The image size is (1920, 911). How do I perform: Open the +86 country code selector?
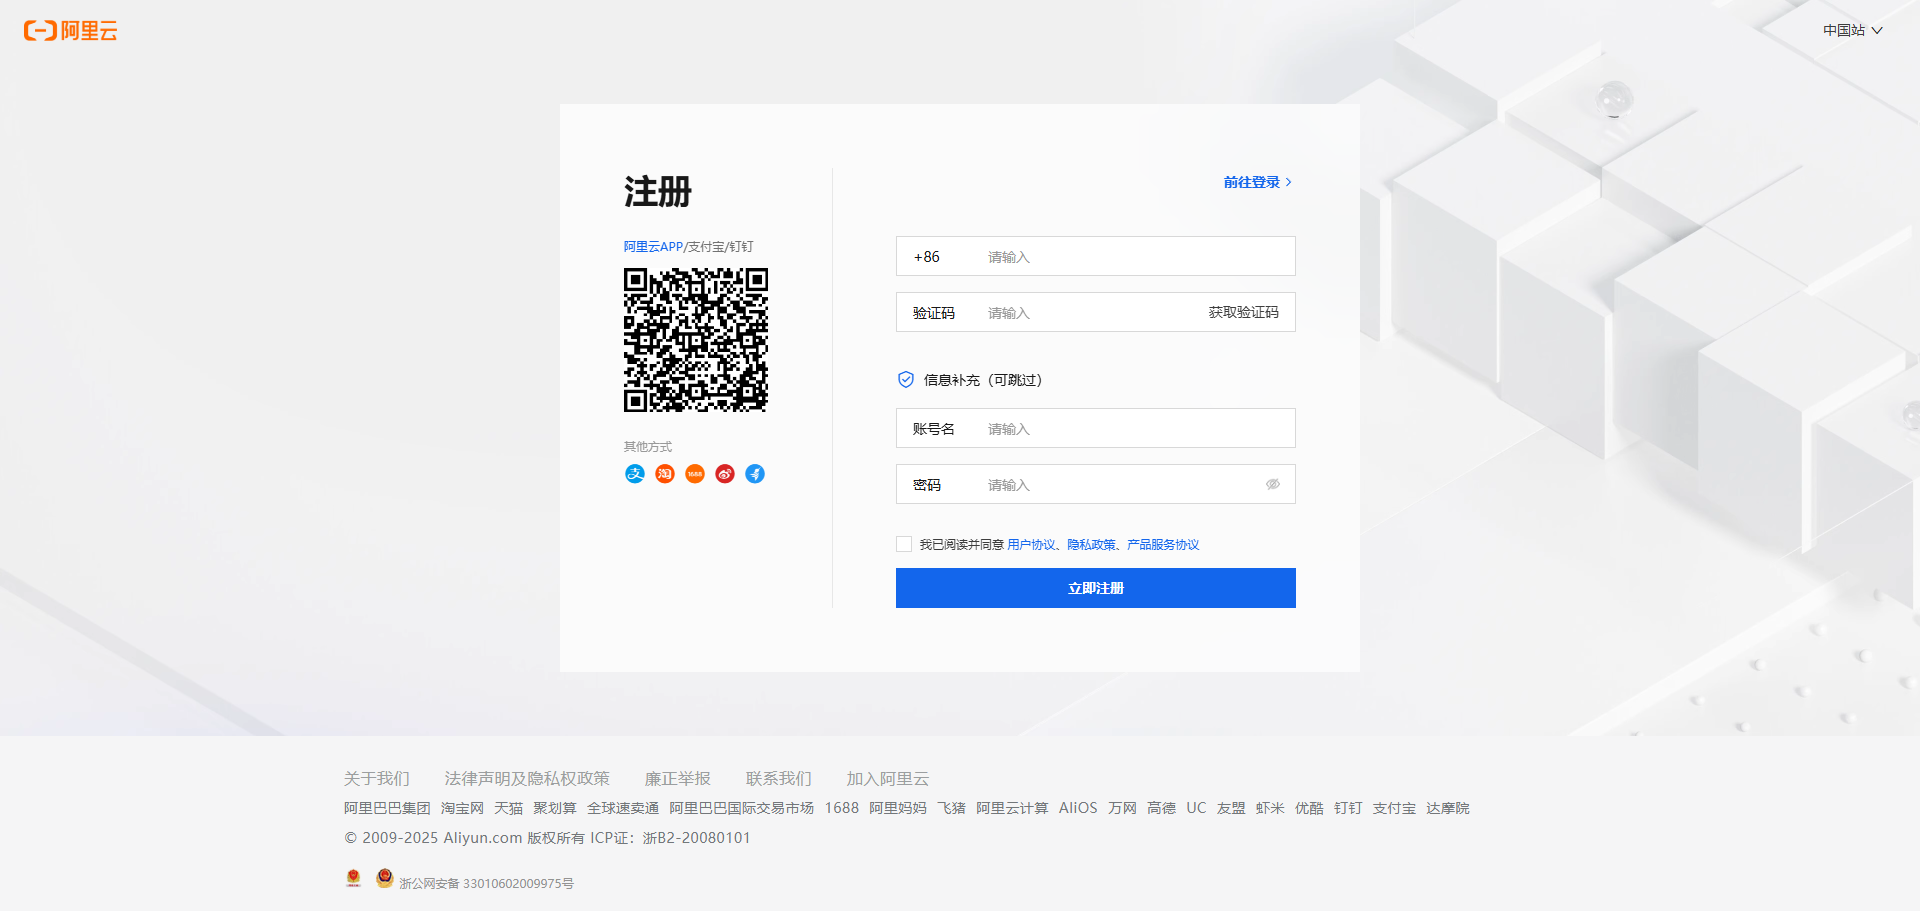(927, 257)
